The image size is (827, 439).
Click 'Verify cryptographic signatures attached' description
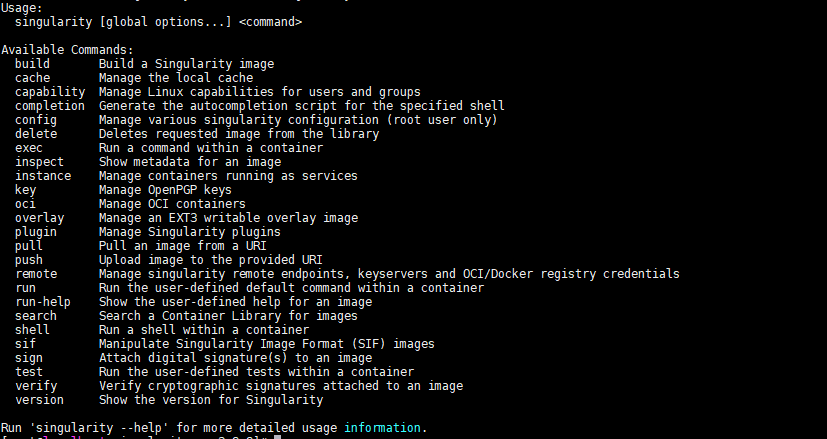tap(281, 386)
